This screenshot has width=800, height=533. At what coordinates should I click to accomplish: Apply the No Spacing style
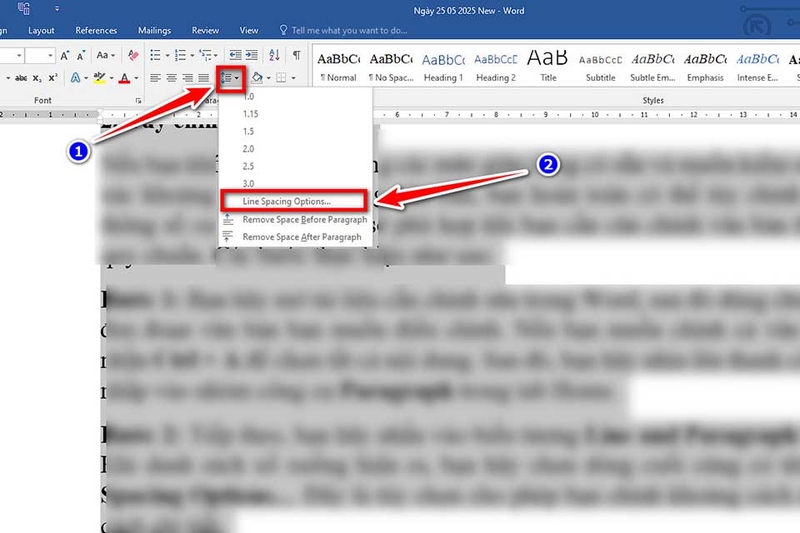point(391,66)
